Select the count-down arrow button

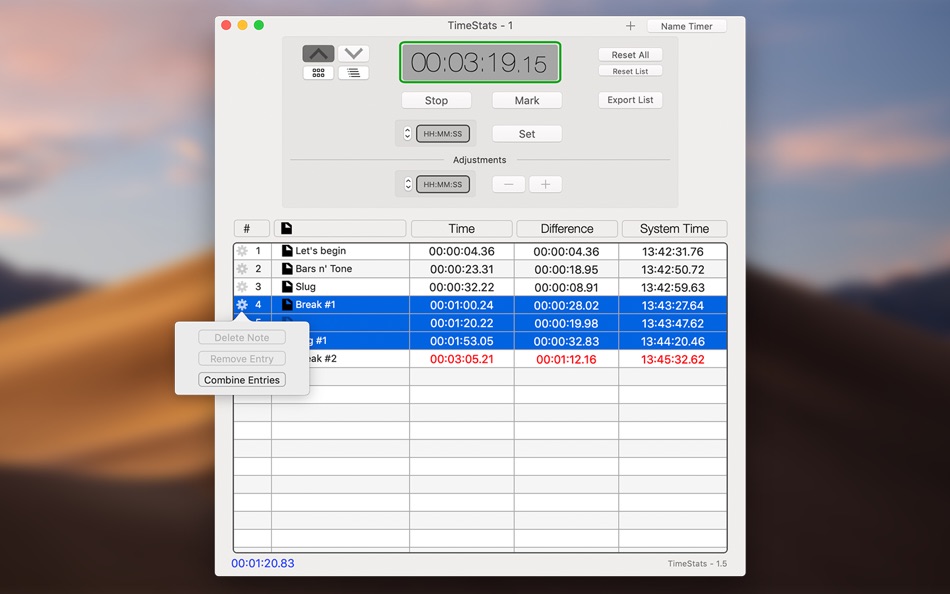(x=353, y=53)
